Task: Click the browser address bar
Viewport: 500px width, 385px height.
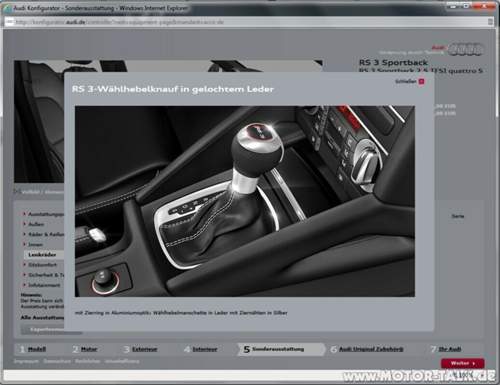Action: [248, 22]
